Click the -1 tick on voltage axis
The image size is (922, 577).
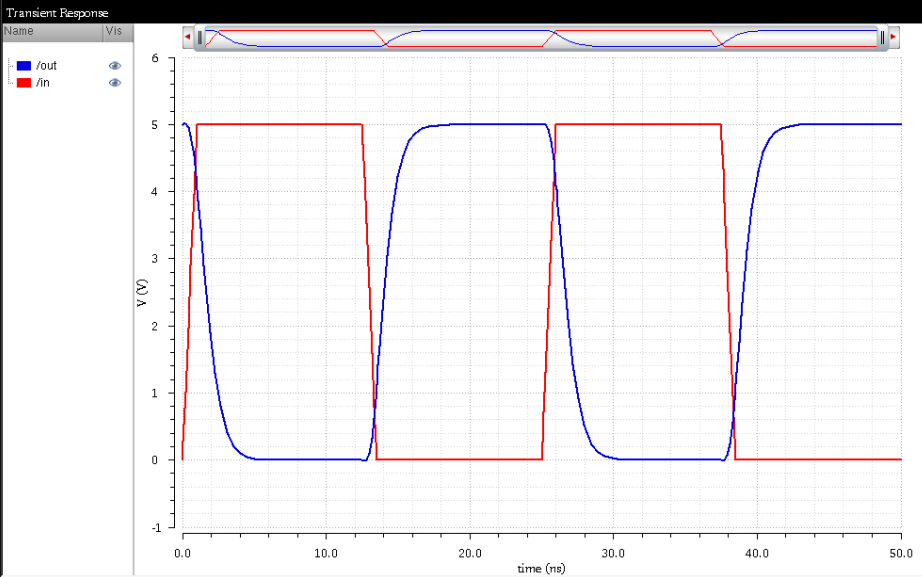(153, 527)
